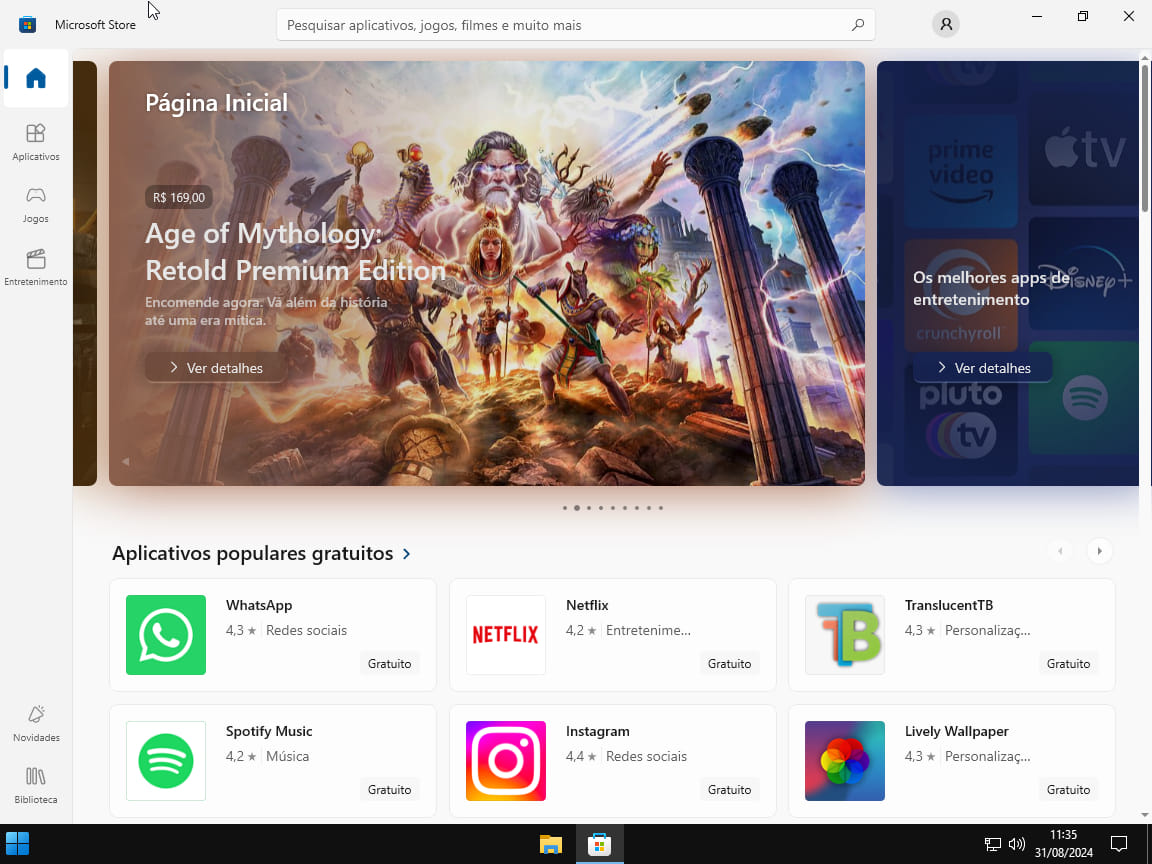This screenshot has width=1152, height=864.
Task: Open the network icon in system tray
Action: (993, 844)
